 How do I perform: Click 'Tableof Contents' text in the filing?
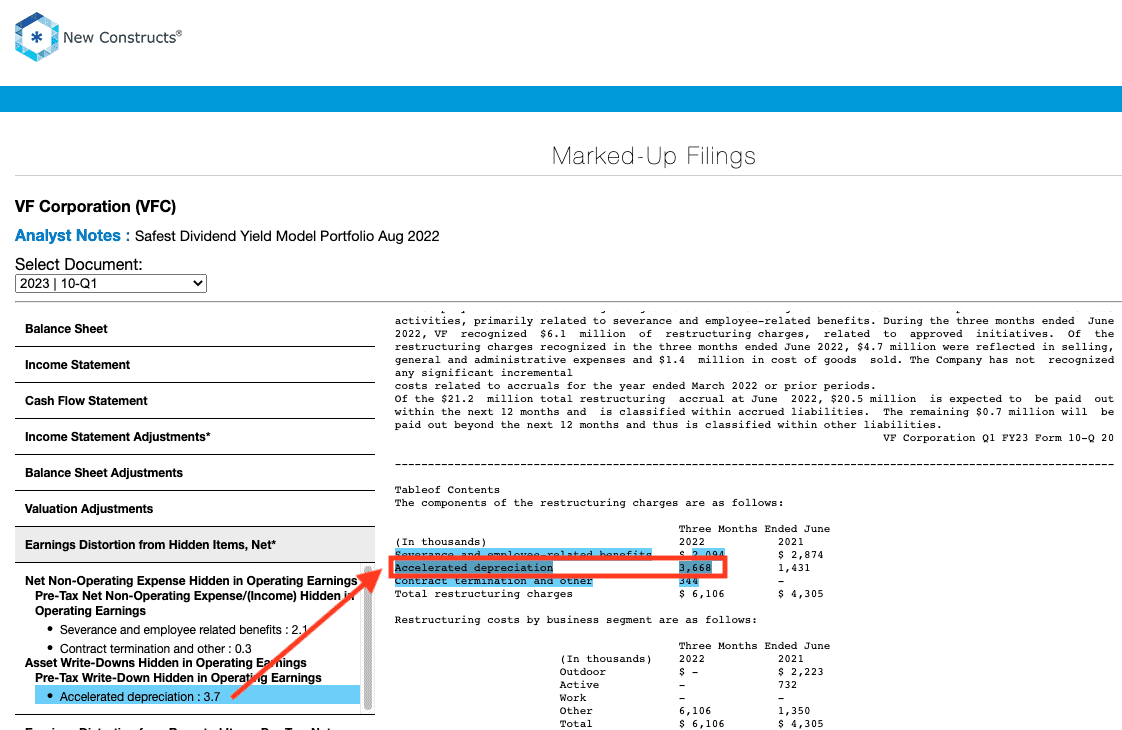coord(447,490)
